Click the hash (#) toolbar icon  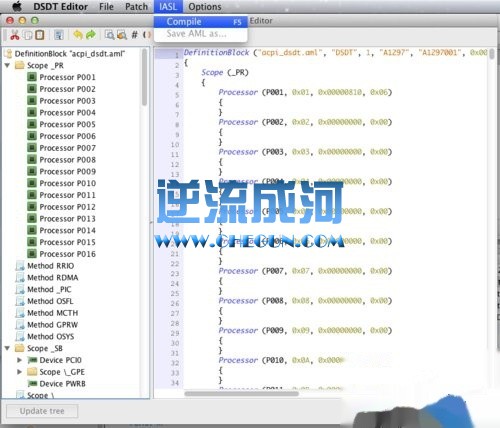tap(134, 35)
